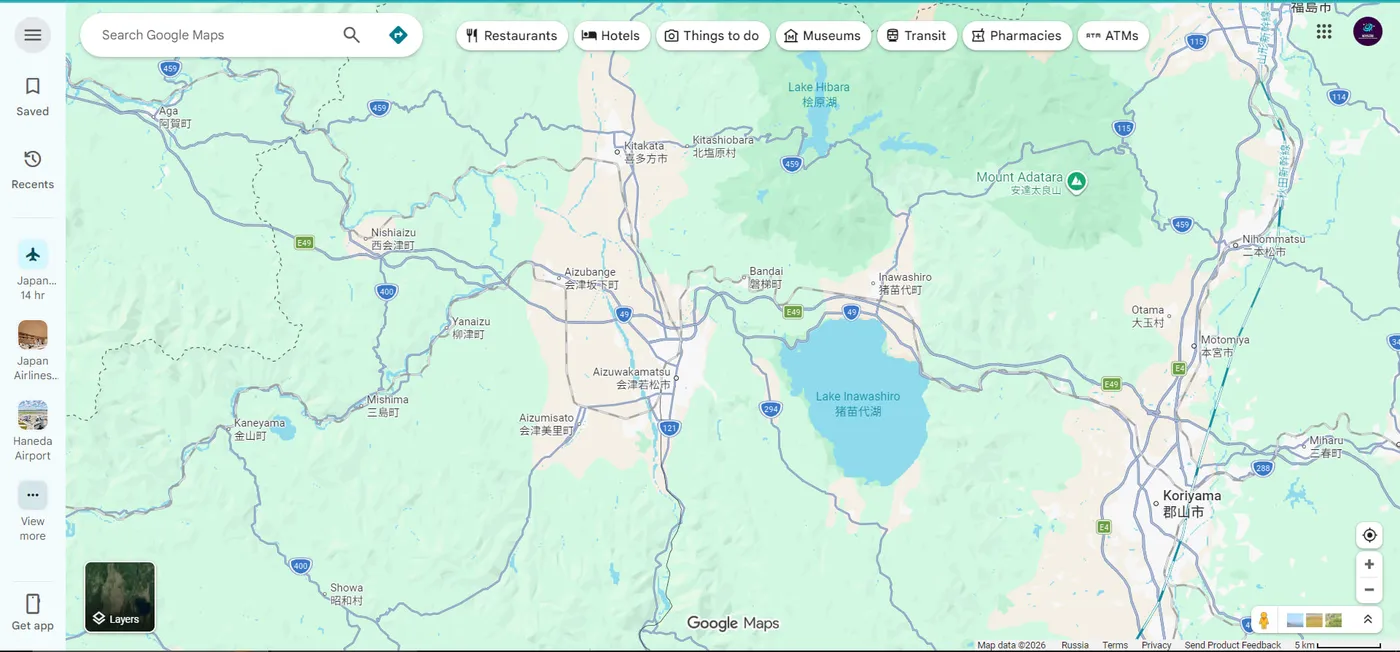Open the hamburger main menu

(33, 35)
